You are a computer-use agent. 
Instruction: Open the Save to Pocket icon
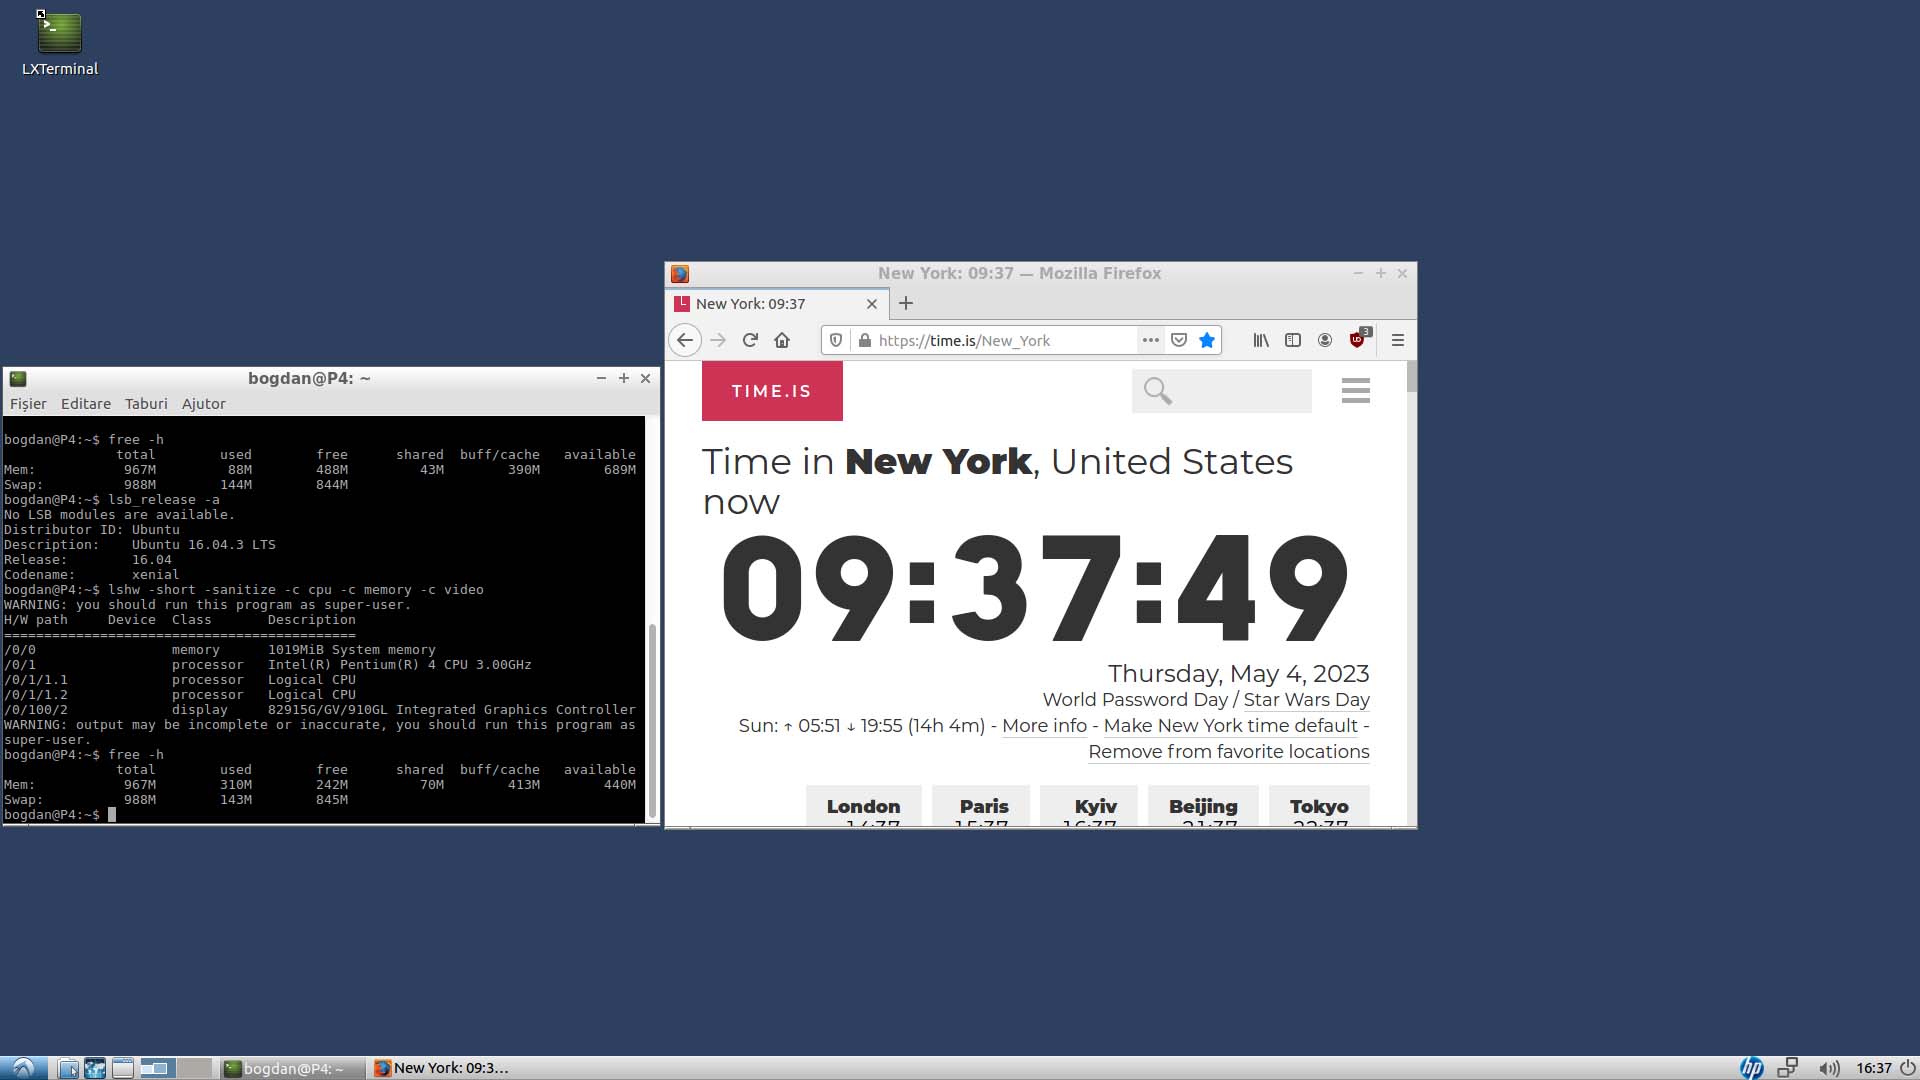click(1179, 340)
